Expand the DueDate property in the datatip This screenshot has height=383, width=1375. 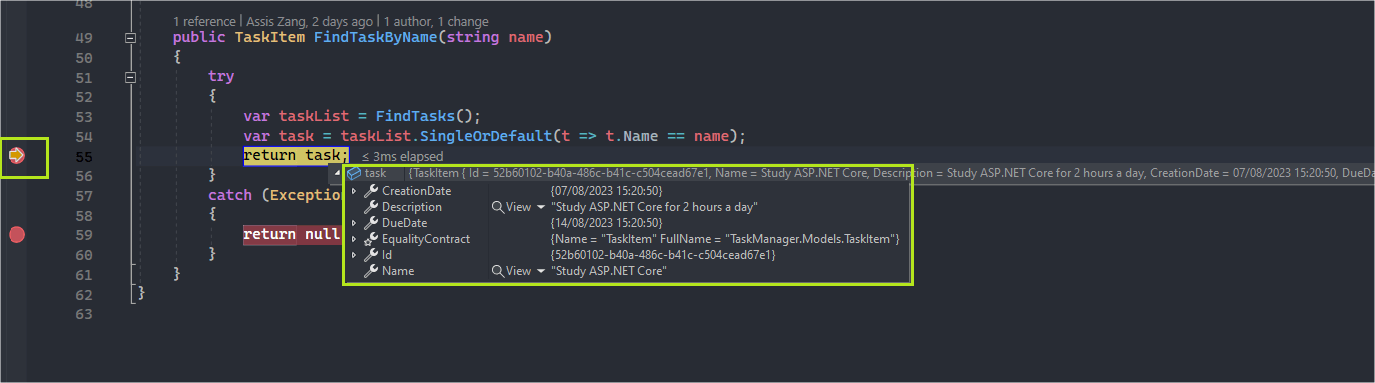(x=353, y=223)
